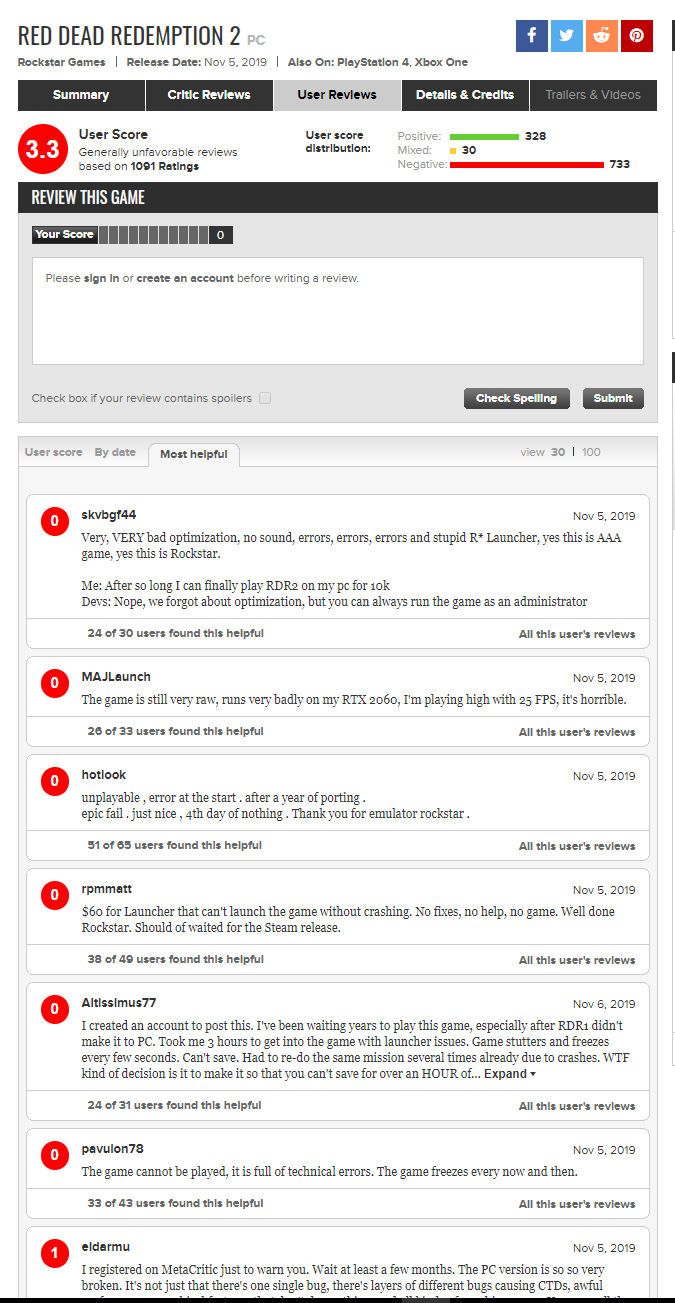Click hotlook's red 0 score circle
The height and width of the screenshot is (1303, 675).
click(x=54, y=781)
